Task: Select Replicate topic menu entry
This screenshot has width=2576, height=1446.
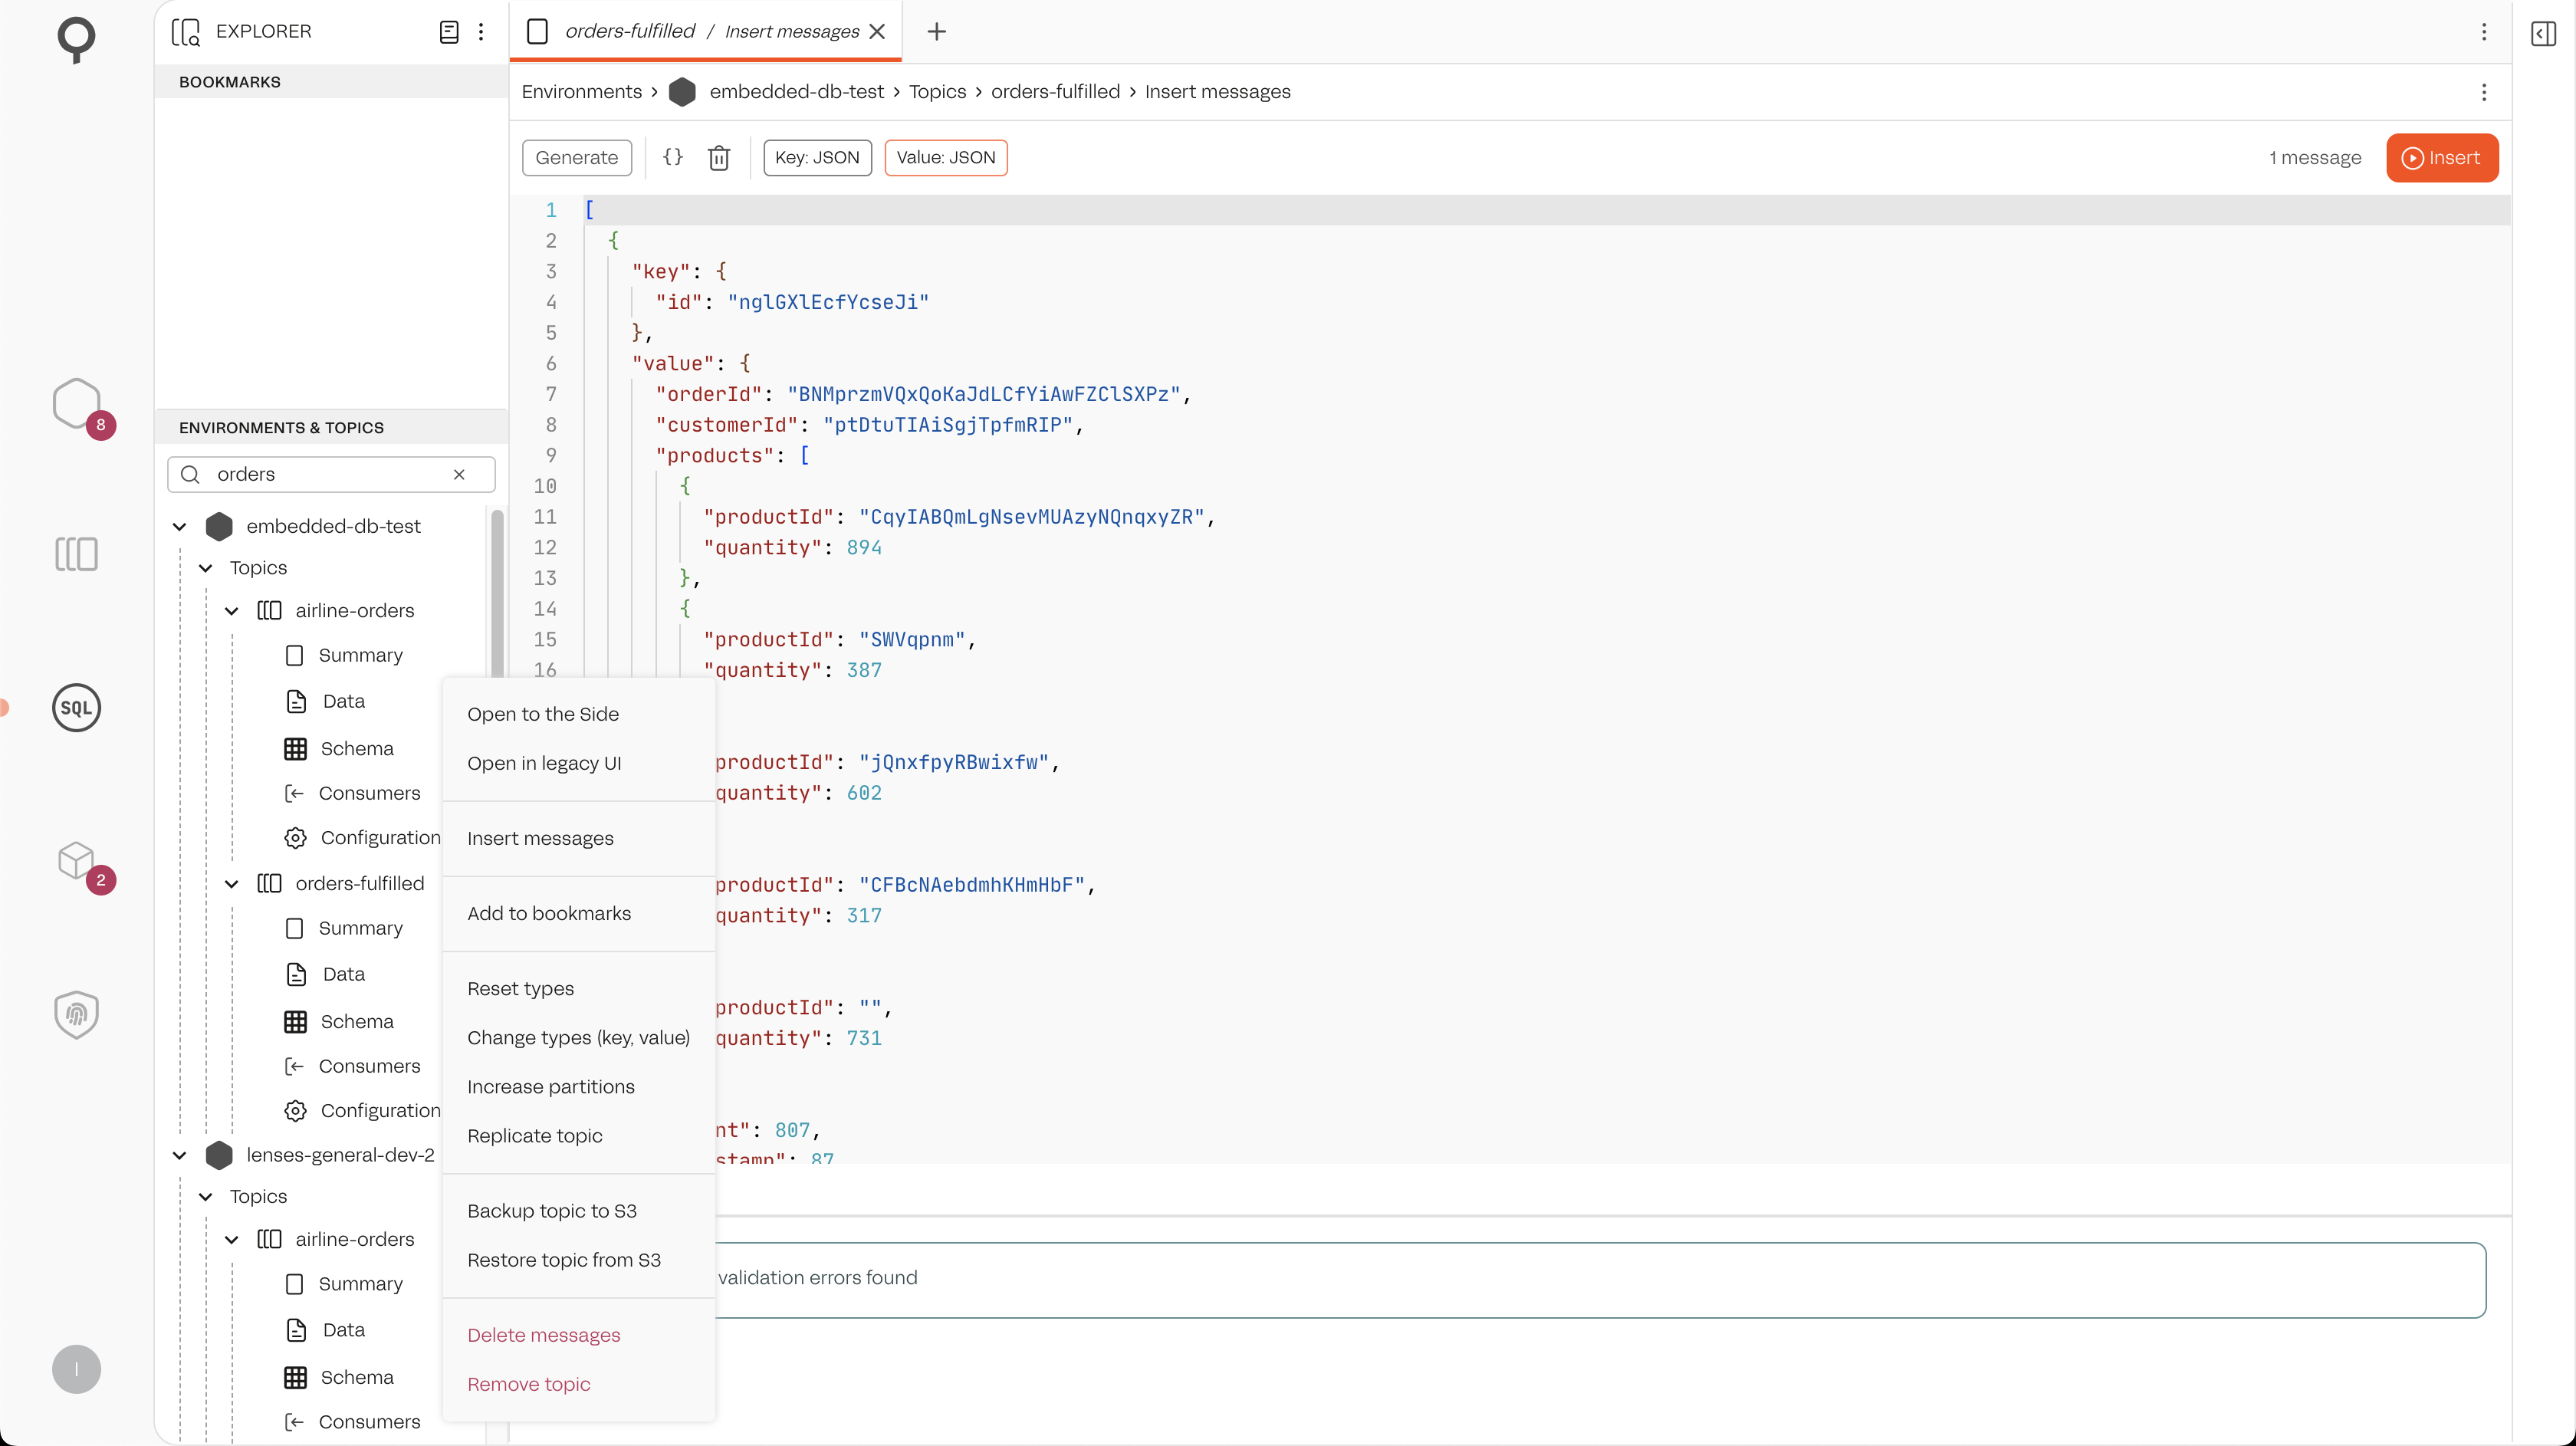Action: click(x=534, y=1135)
